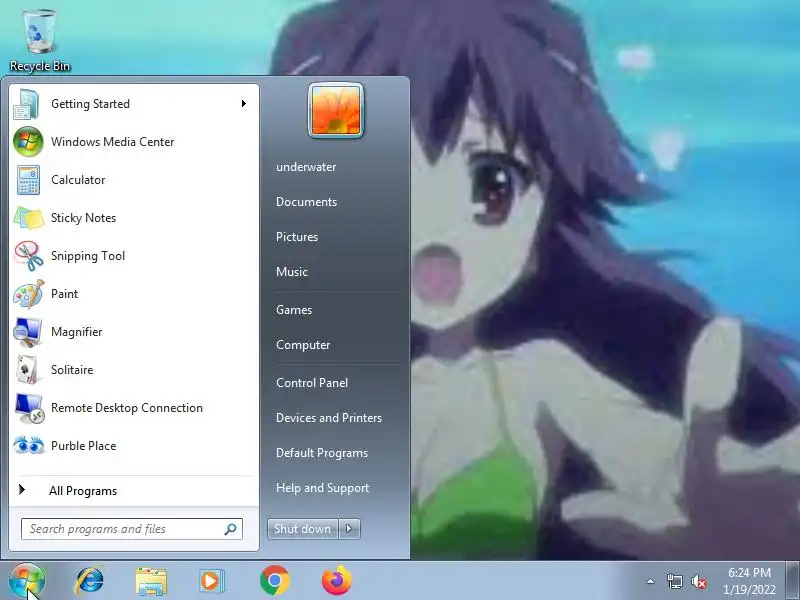Viewport: 800px width, 600px height.
Task: Open Music from the Start menu
Action: 292,272
